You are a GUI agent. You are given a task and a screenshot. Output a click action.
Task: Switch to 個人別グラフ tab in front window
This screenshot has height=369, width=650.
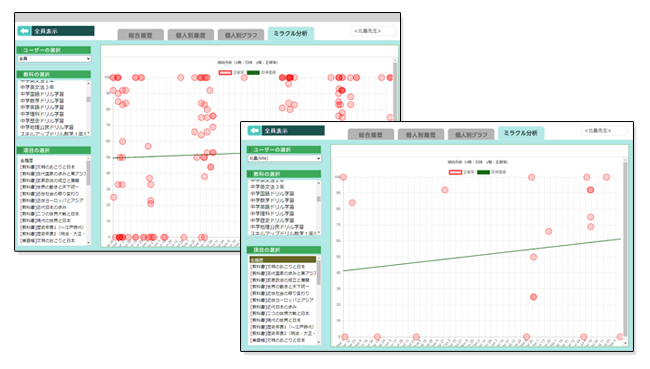pyautogui.click(x=471, y=135)
